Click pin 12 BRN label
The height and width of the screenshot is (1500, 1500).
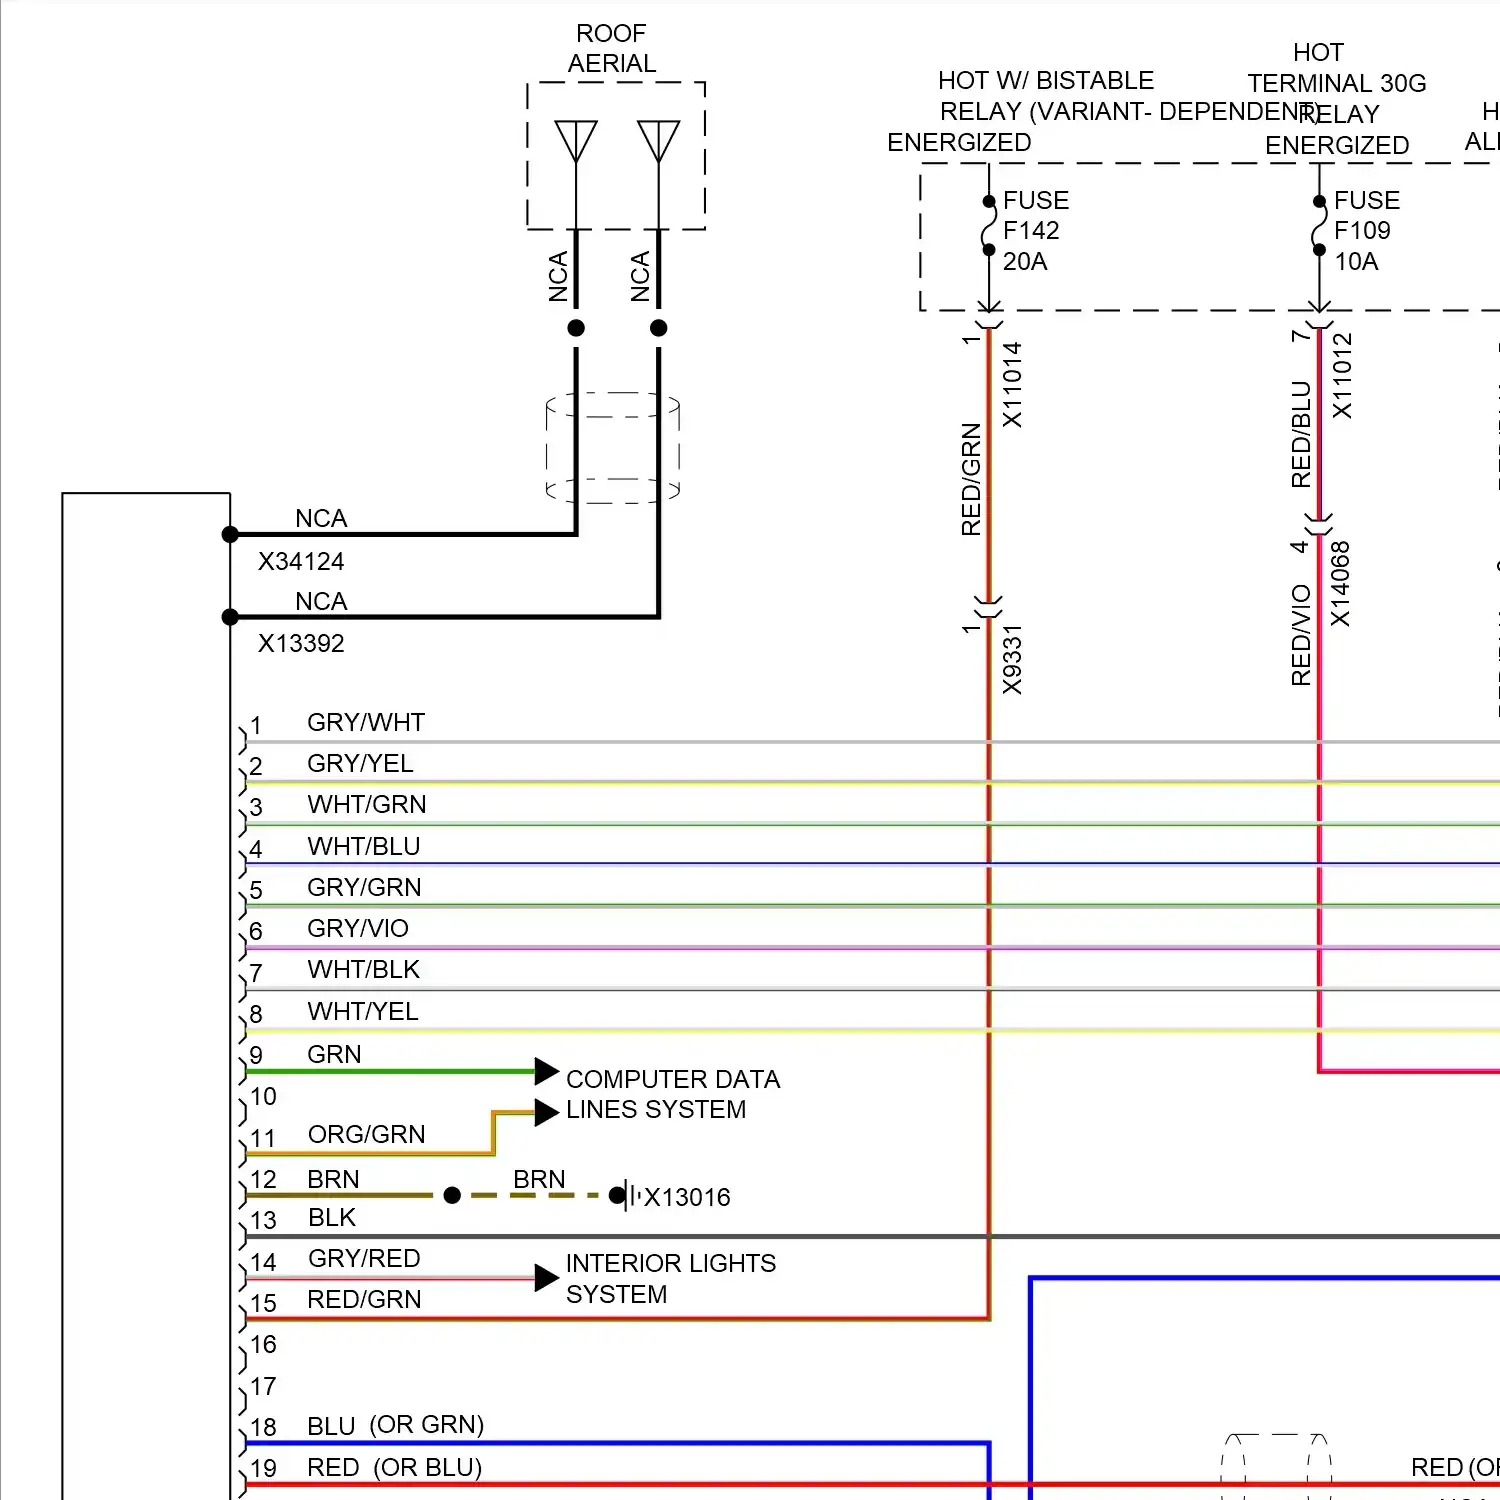[333, 1179]
